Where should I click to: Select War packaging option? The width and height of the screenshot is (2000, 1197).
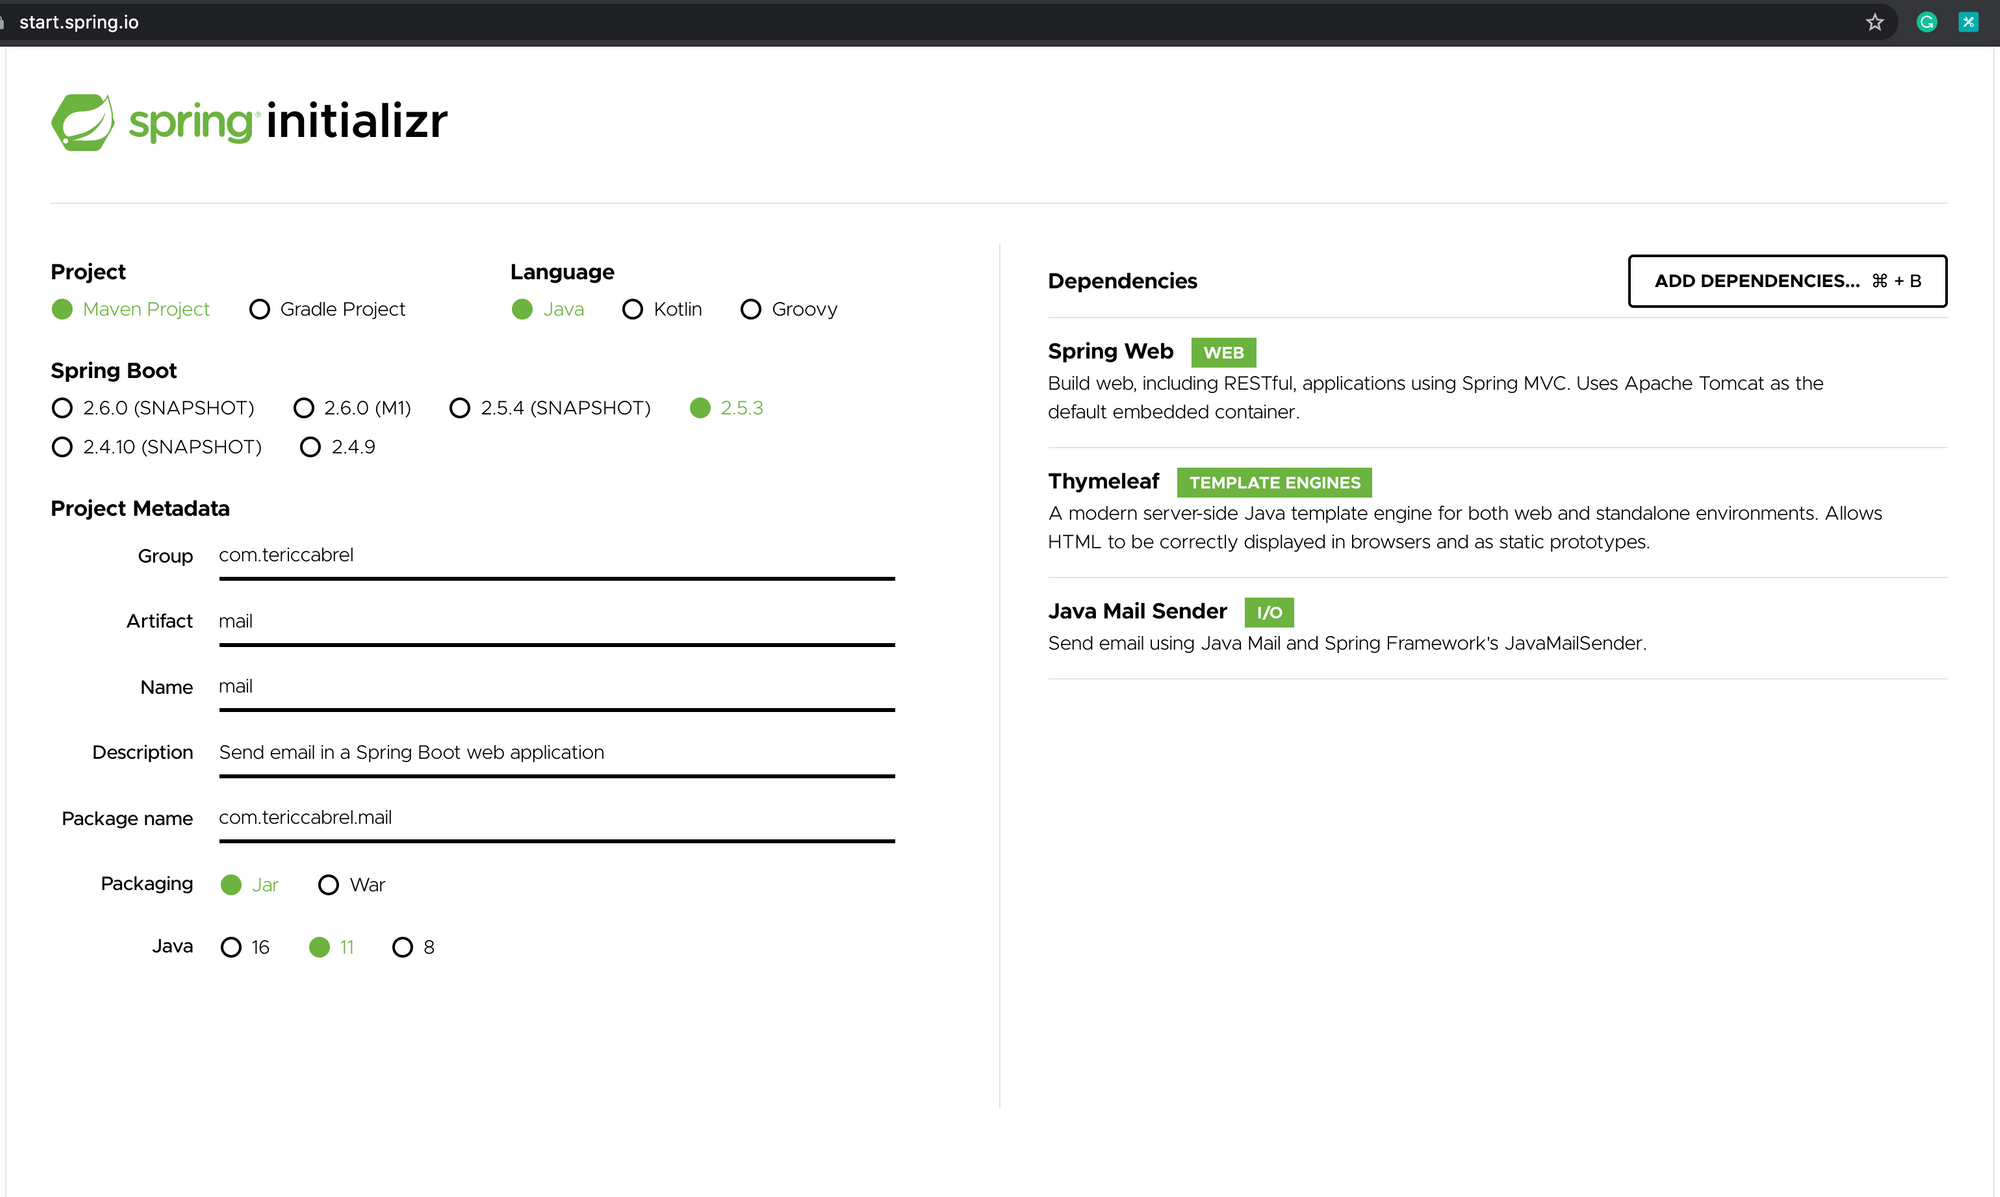pos(329,885)
